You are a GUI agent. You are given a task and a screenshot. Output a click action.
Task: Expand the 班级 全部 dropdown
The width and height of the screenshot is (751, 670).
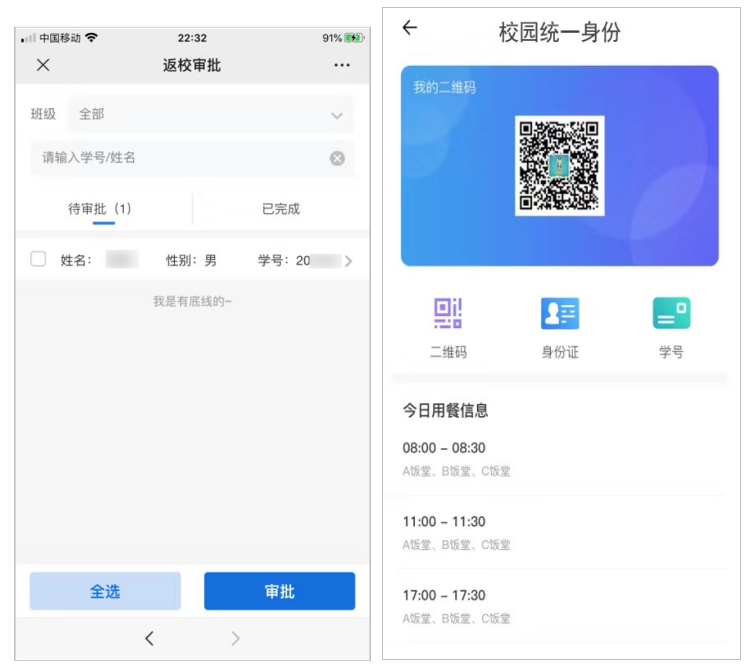[211, 114]
